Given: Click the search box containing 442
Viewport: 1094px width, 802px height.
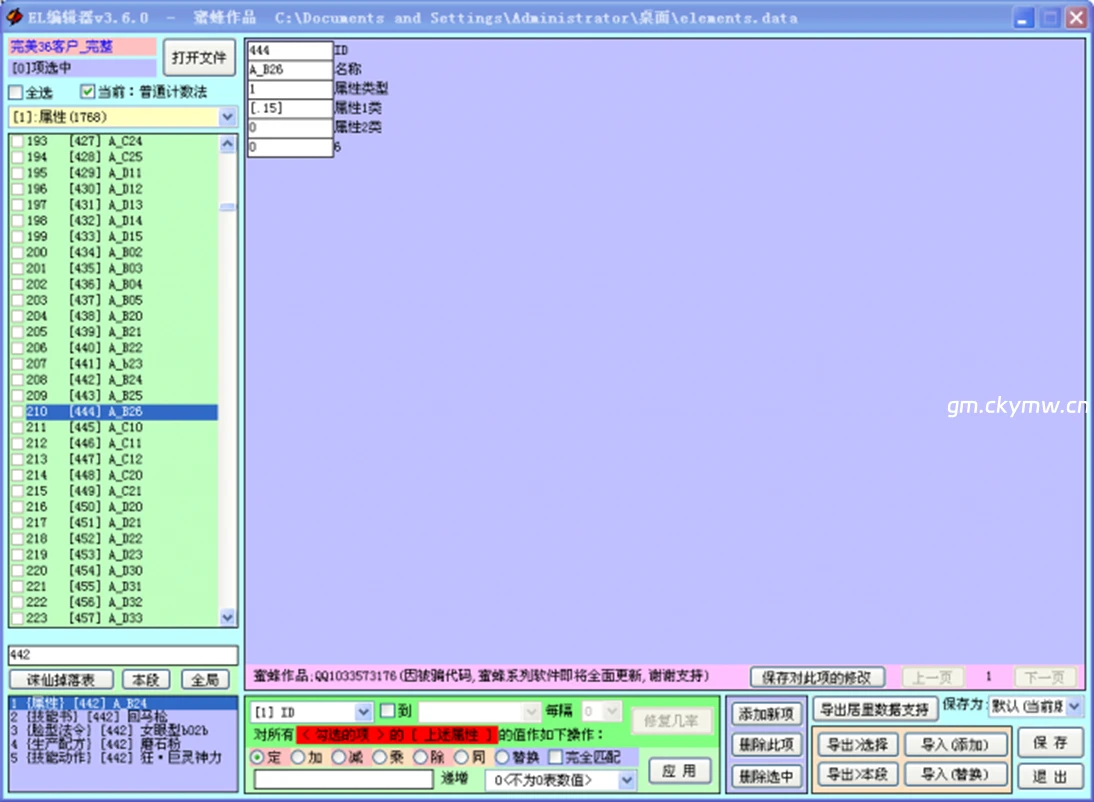Looking at the screenshot, I should coord(123,655).
